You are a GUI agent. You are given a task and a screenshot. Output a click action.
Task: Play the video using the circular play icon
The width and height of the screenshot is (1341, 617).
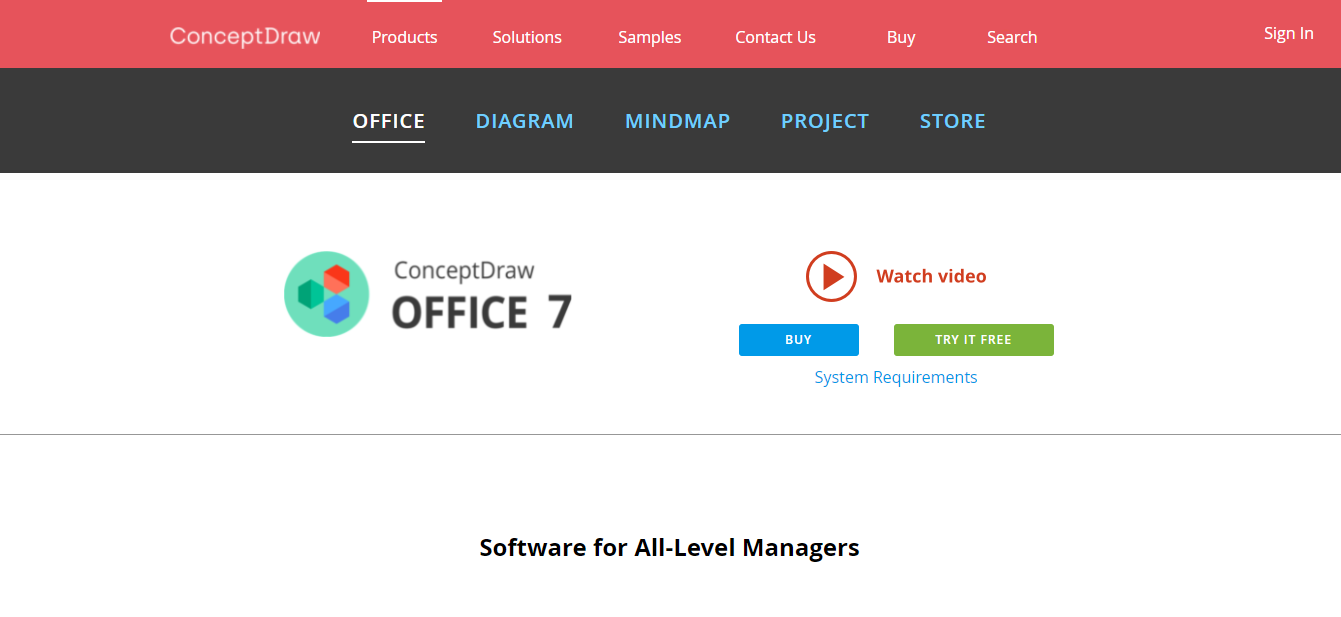832,276
